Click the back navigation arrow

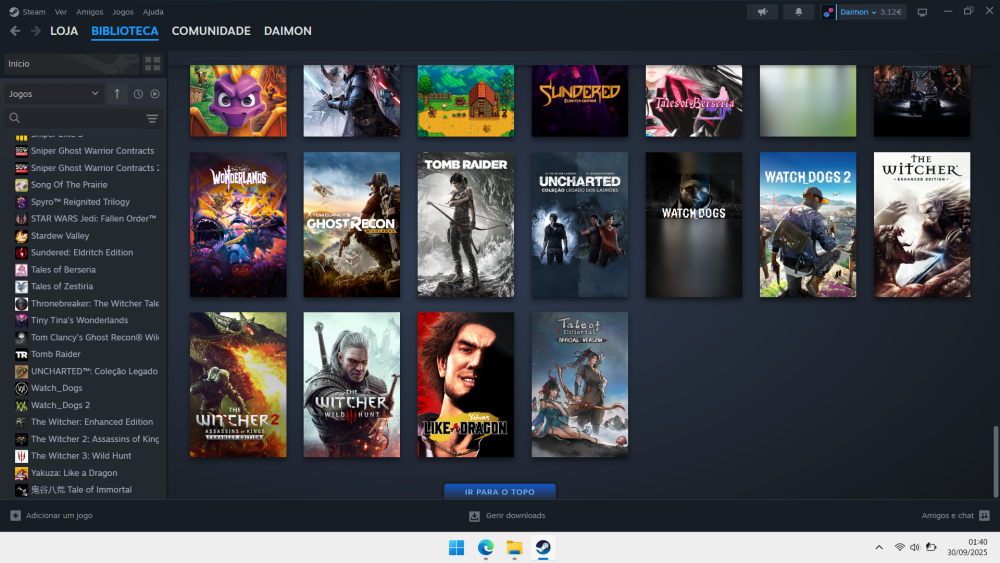coord(14,31)
